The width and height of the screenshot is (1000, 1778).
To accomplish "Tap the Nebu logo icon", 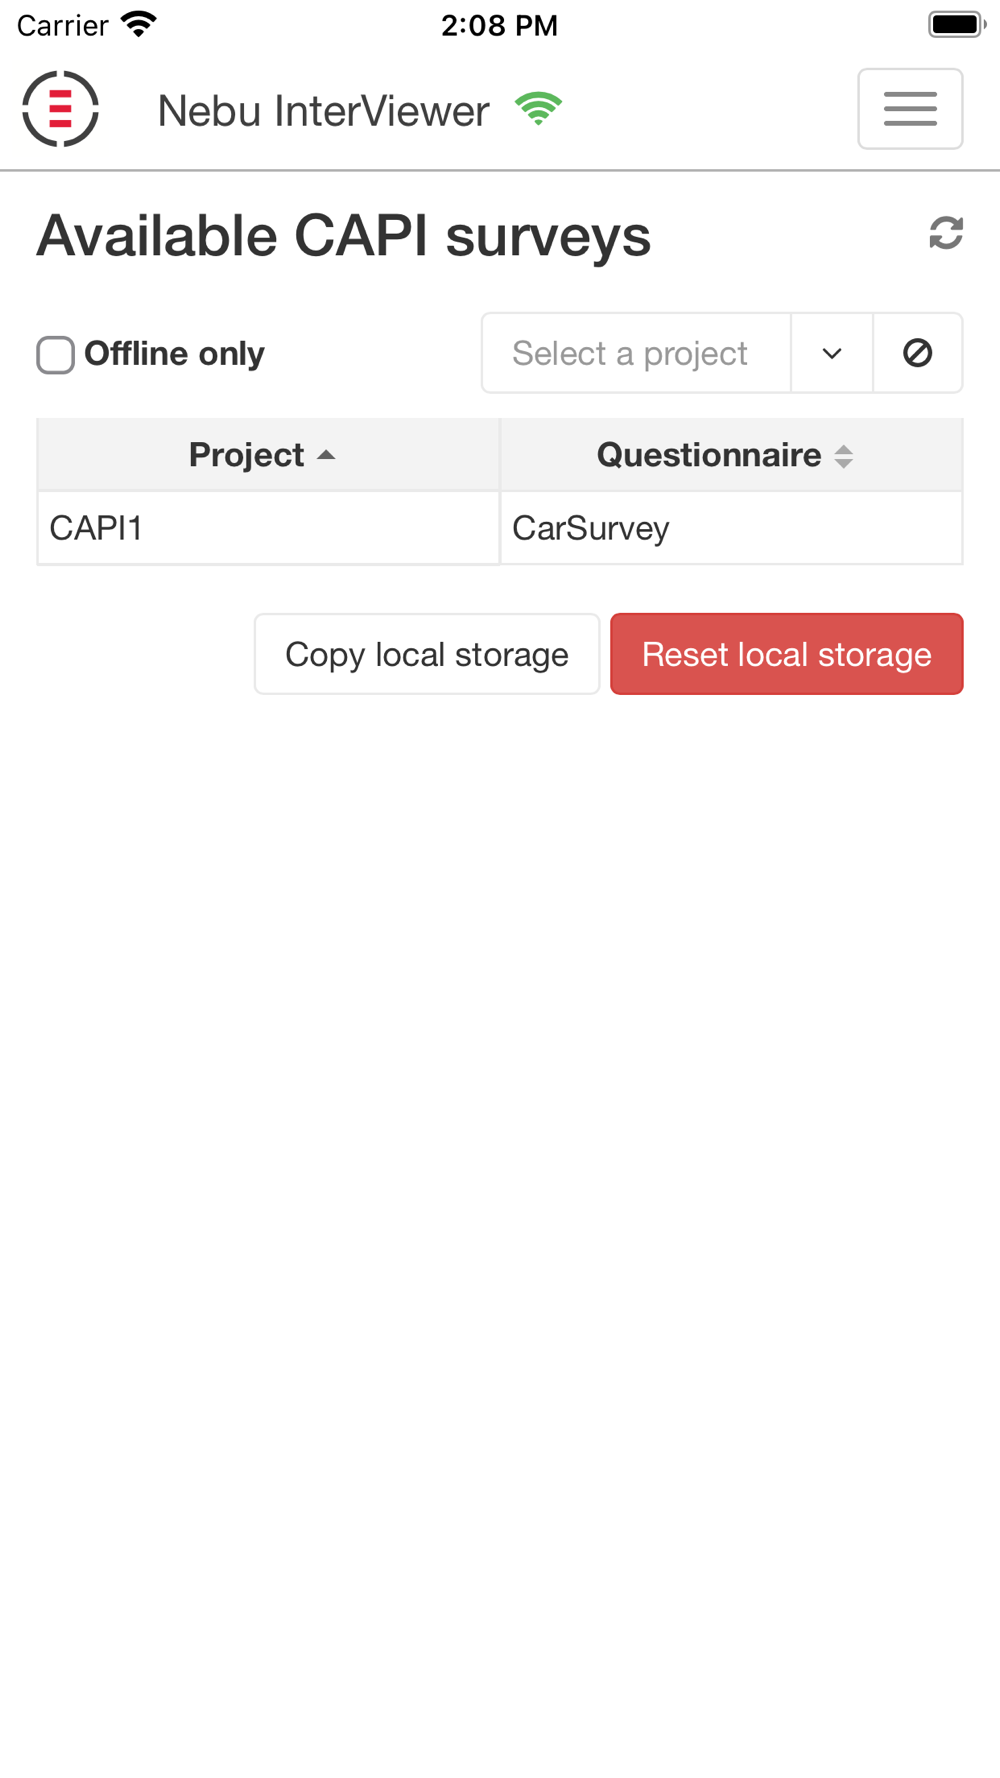I will 60,109.
